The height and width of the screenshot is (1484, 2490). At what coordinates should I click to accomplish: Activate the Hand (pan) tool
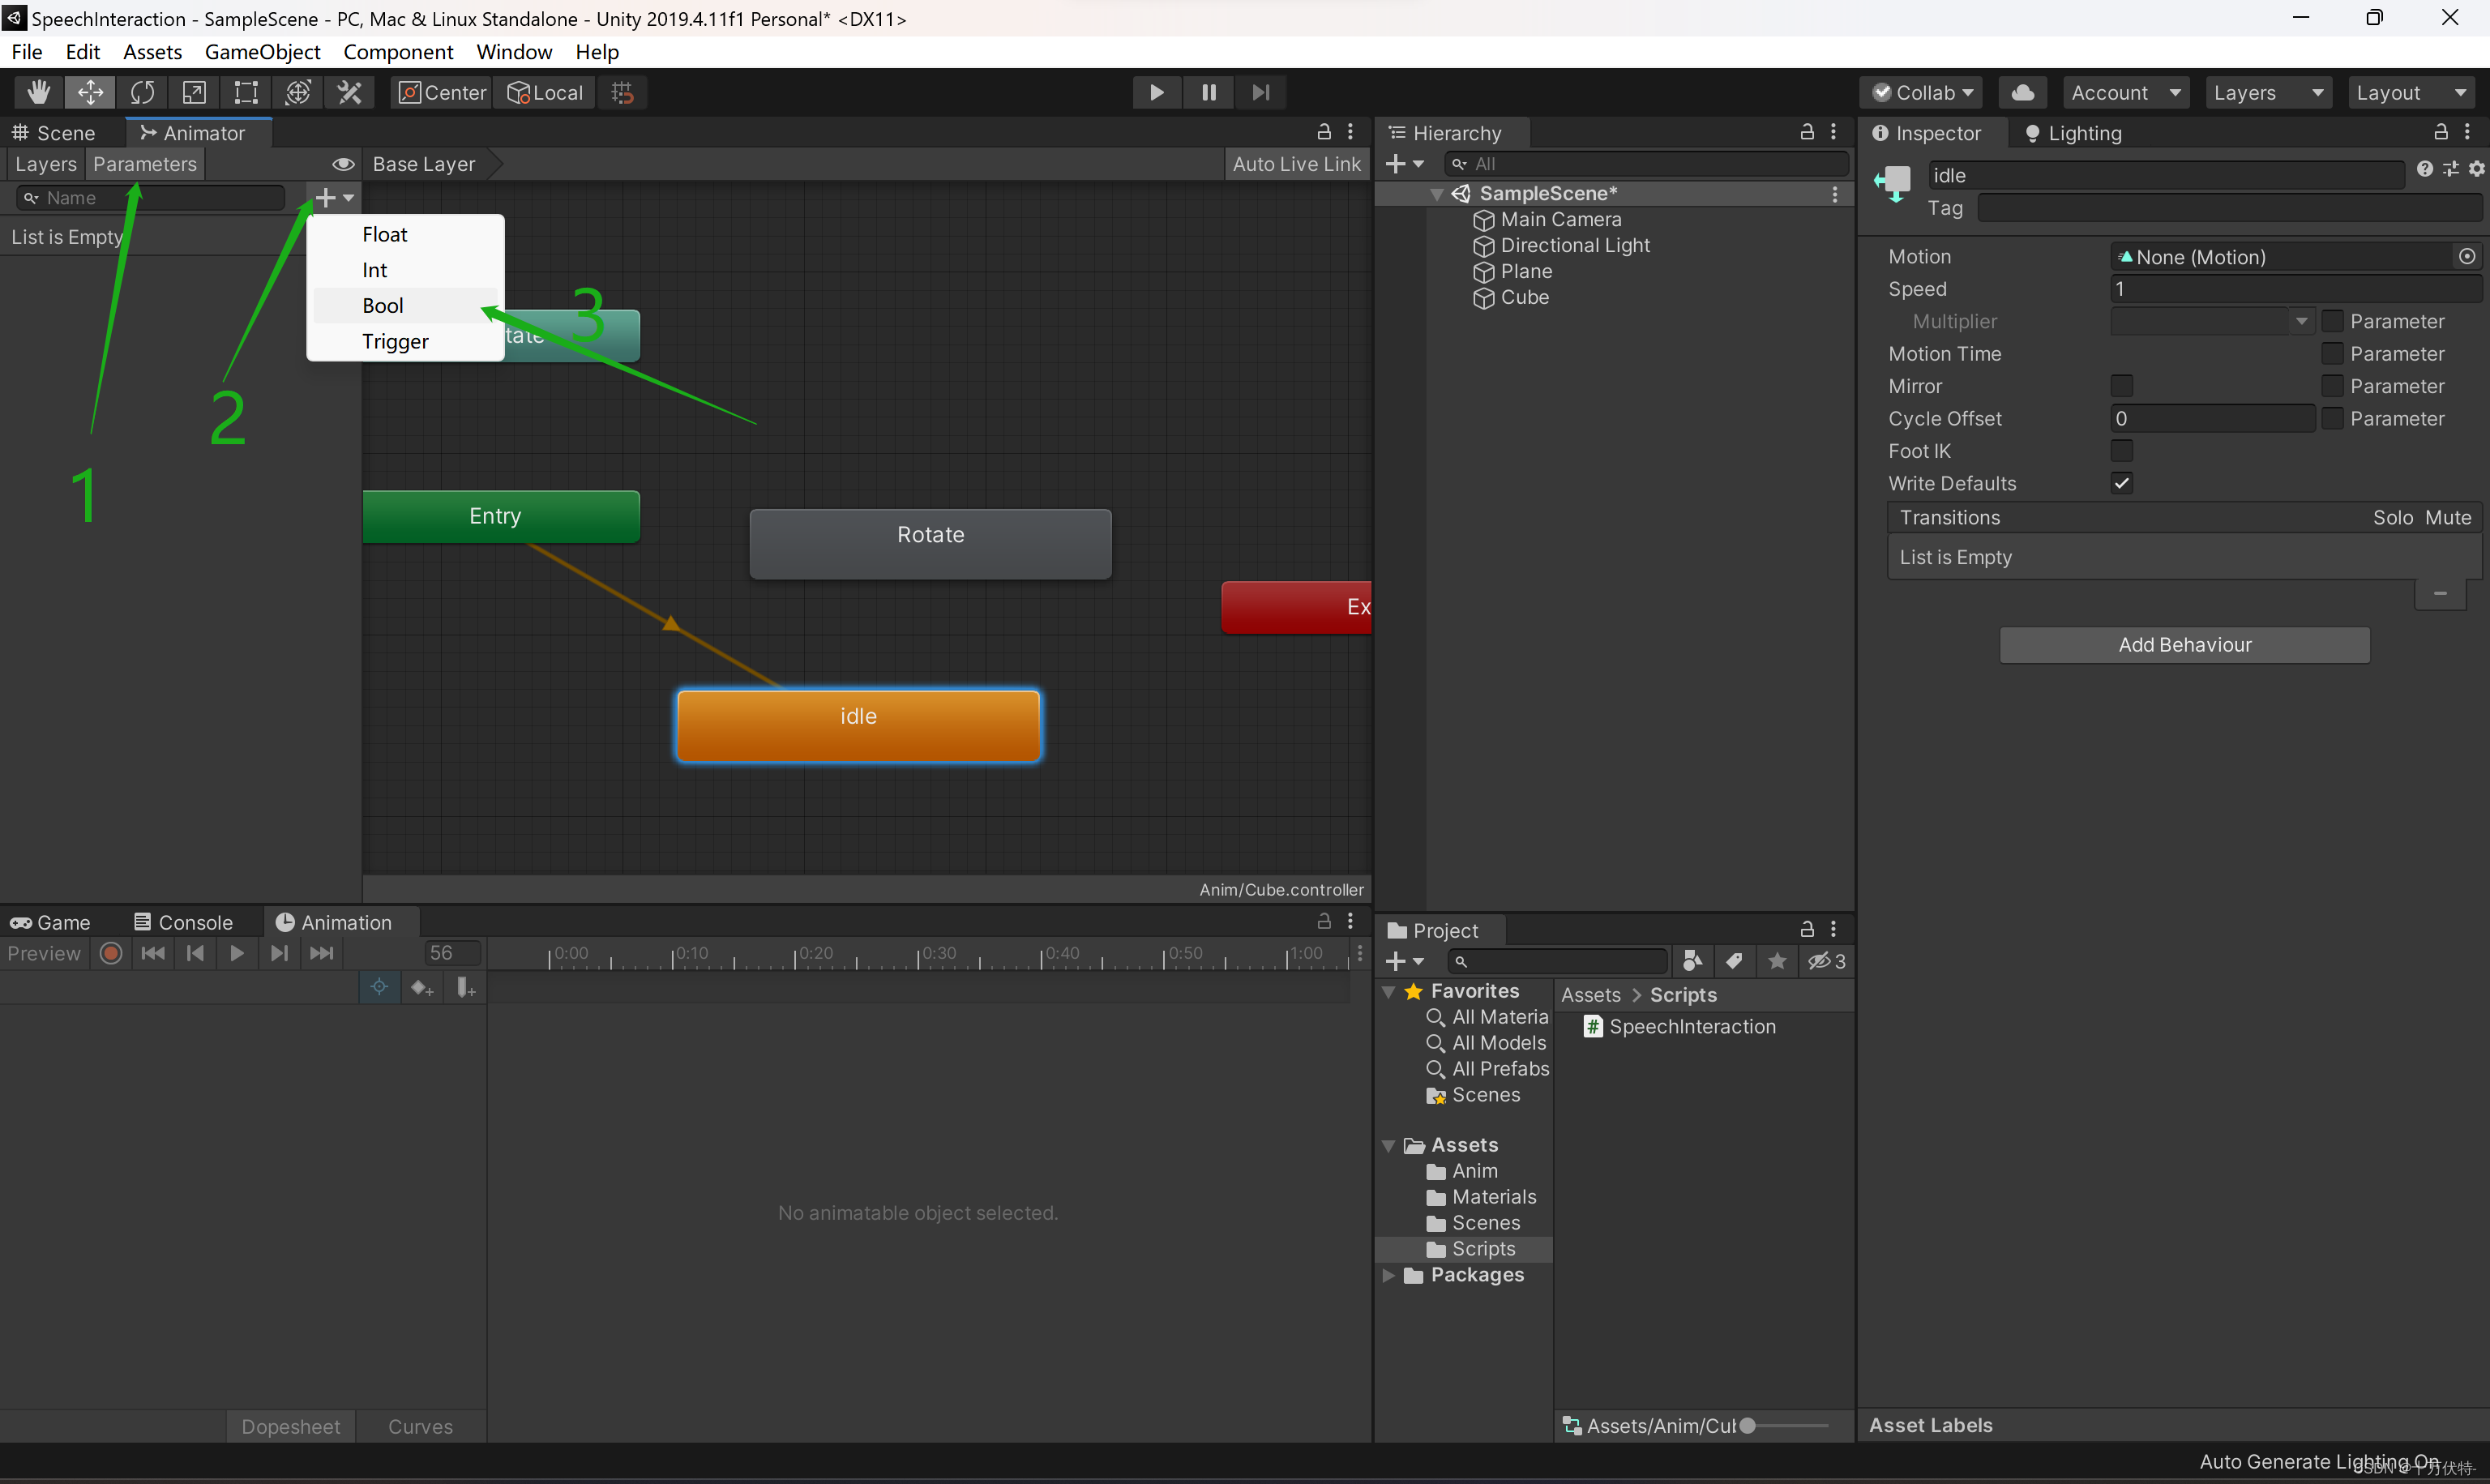point(38,92)
